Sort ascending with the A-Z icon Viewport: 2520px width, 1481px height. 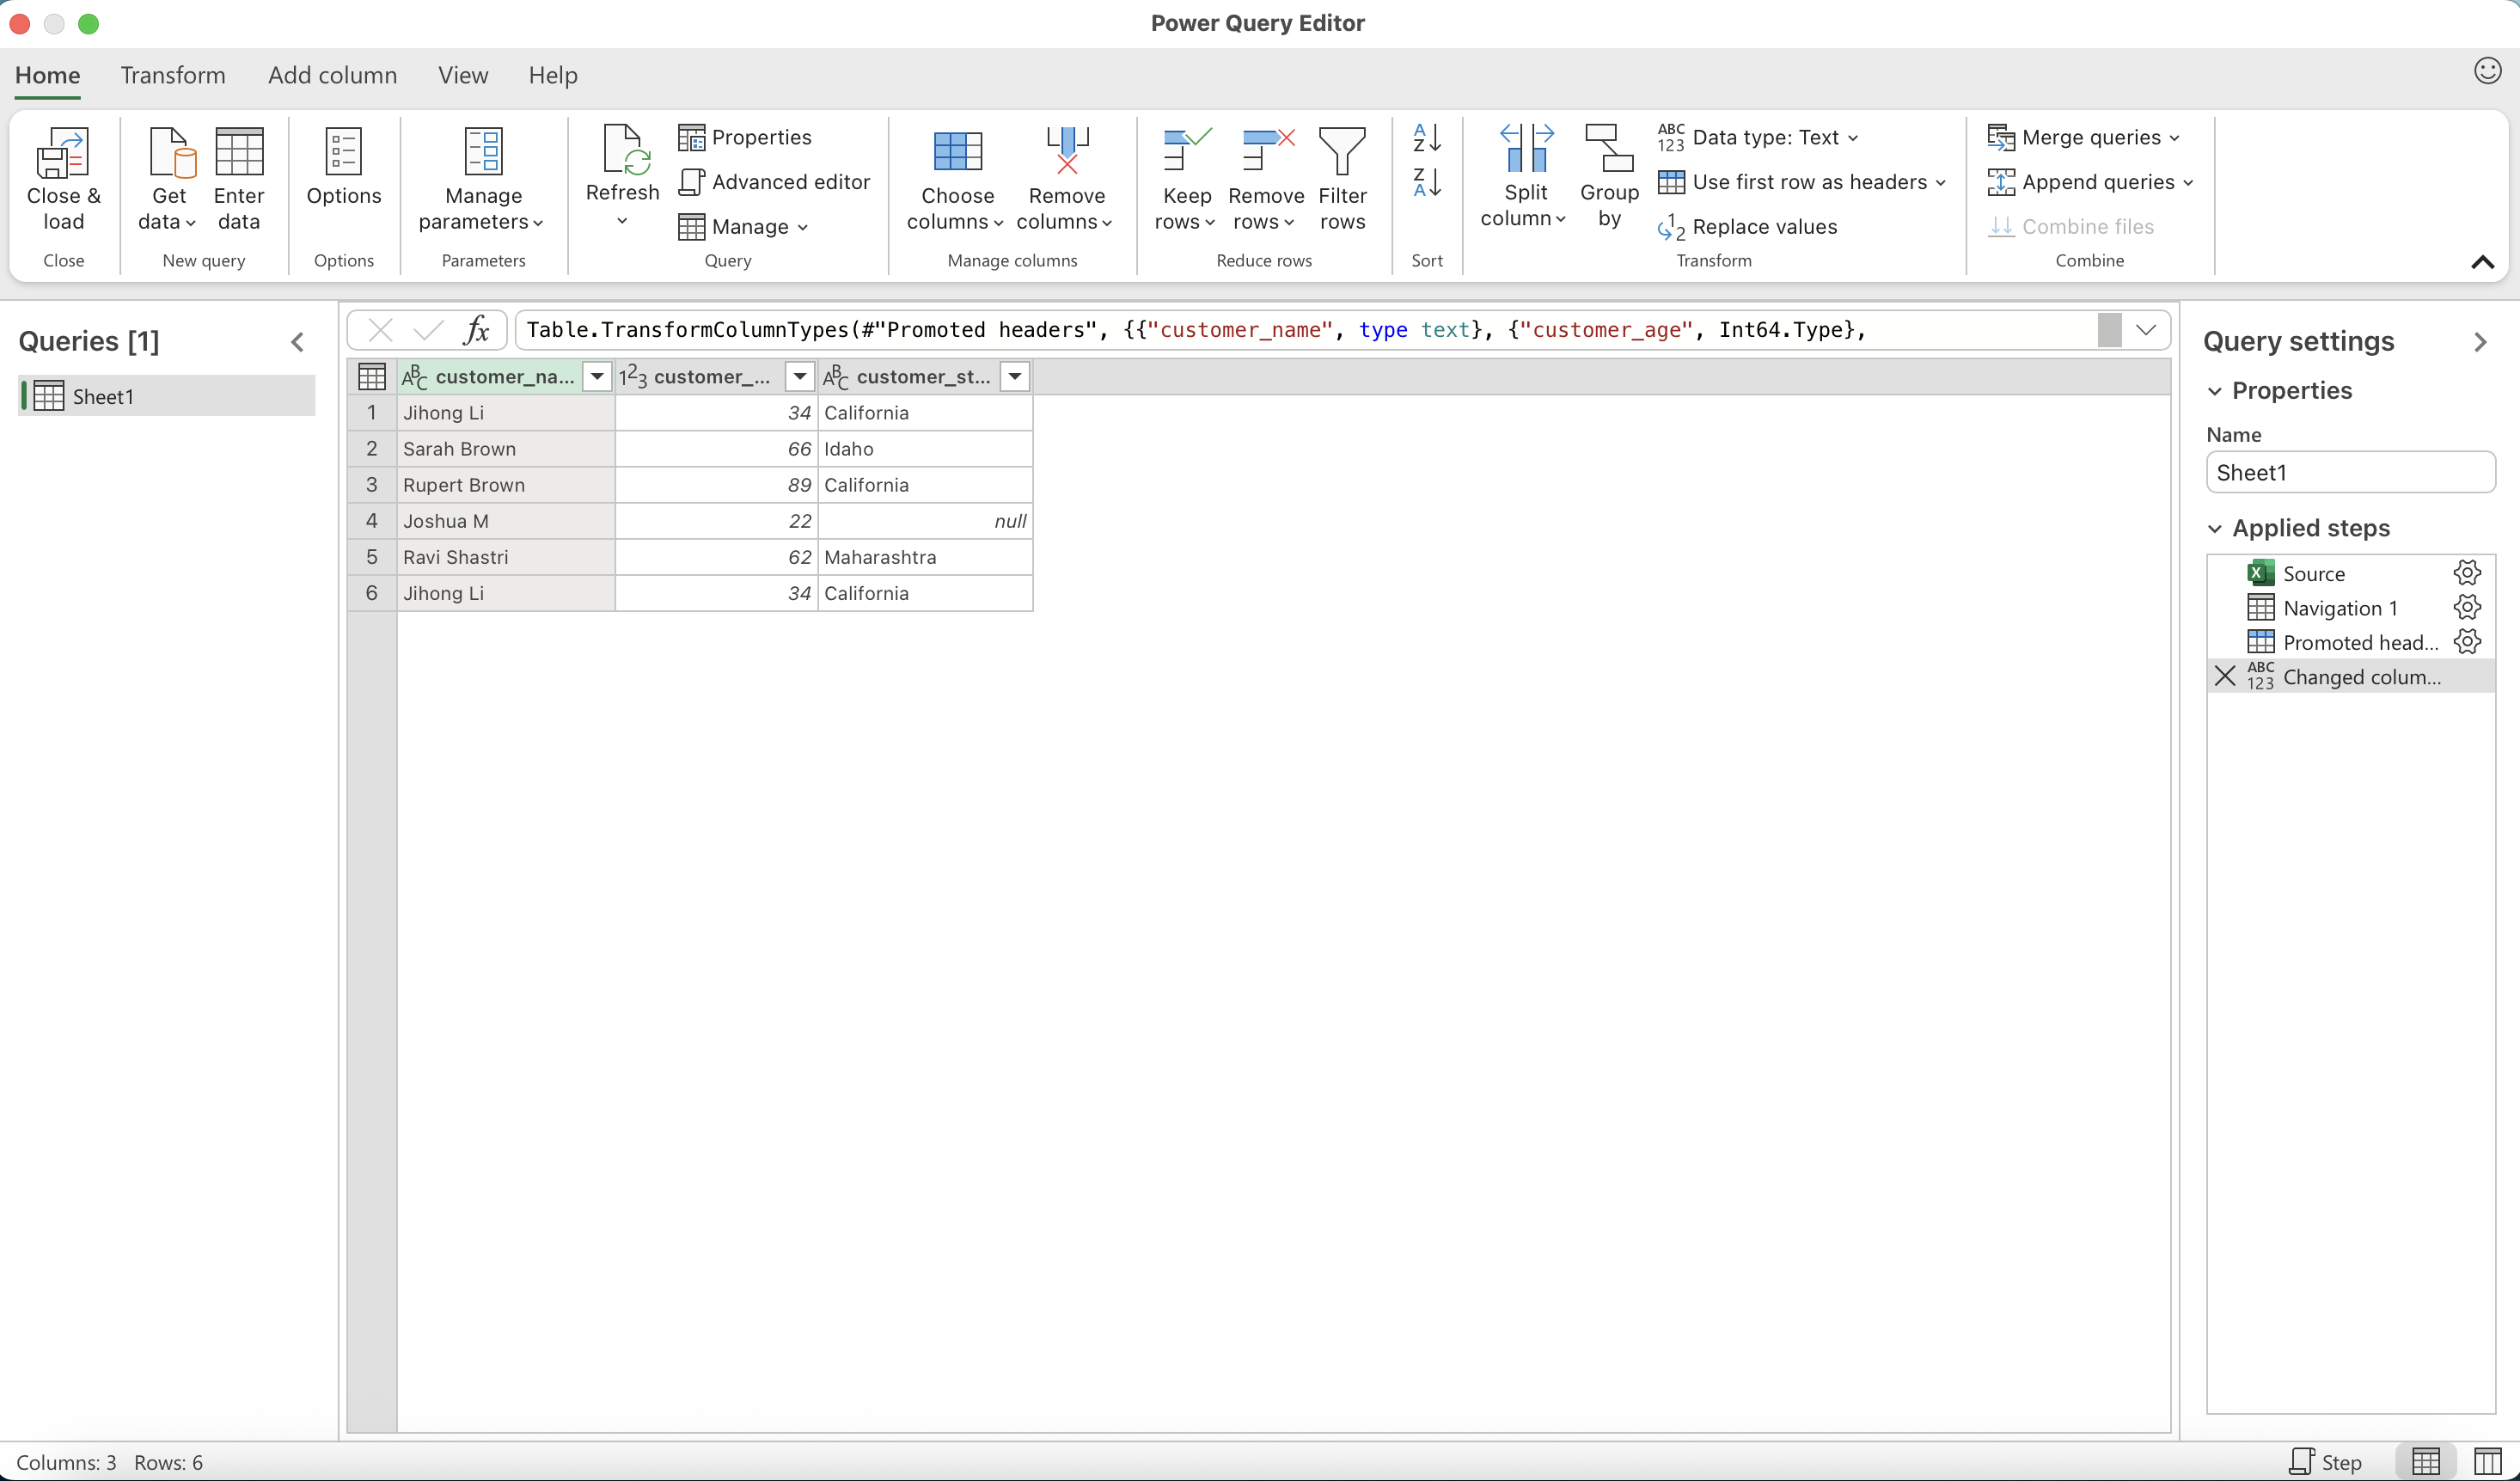point(1426,138)
